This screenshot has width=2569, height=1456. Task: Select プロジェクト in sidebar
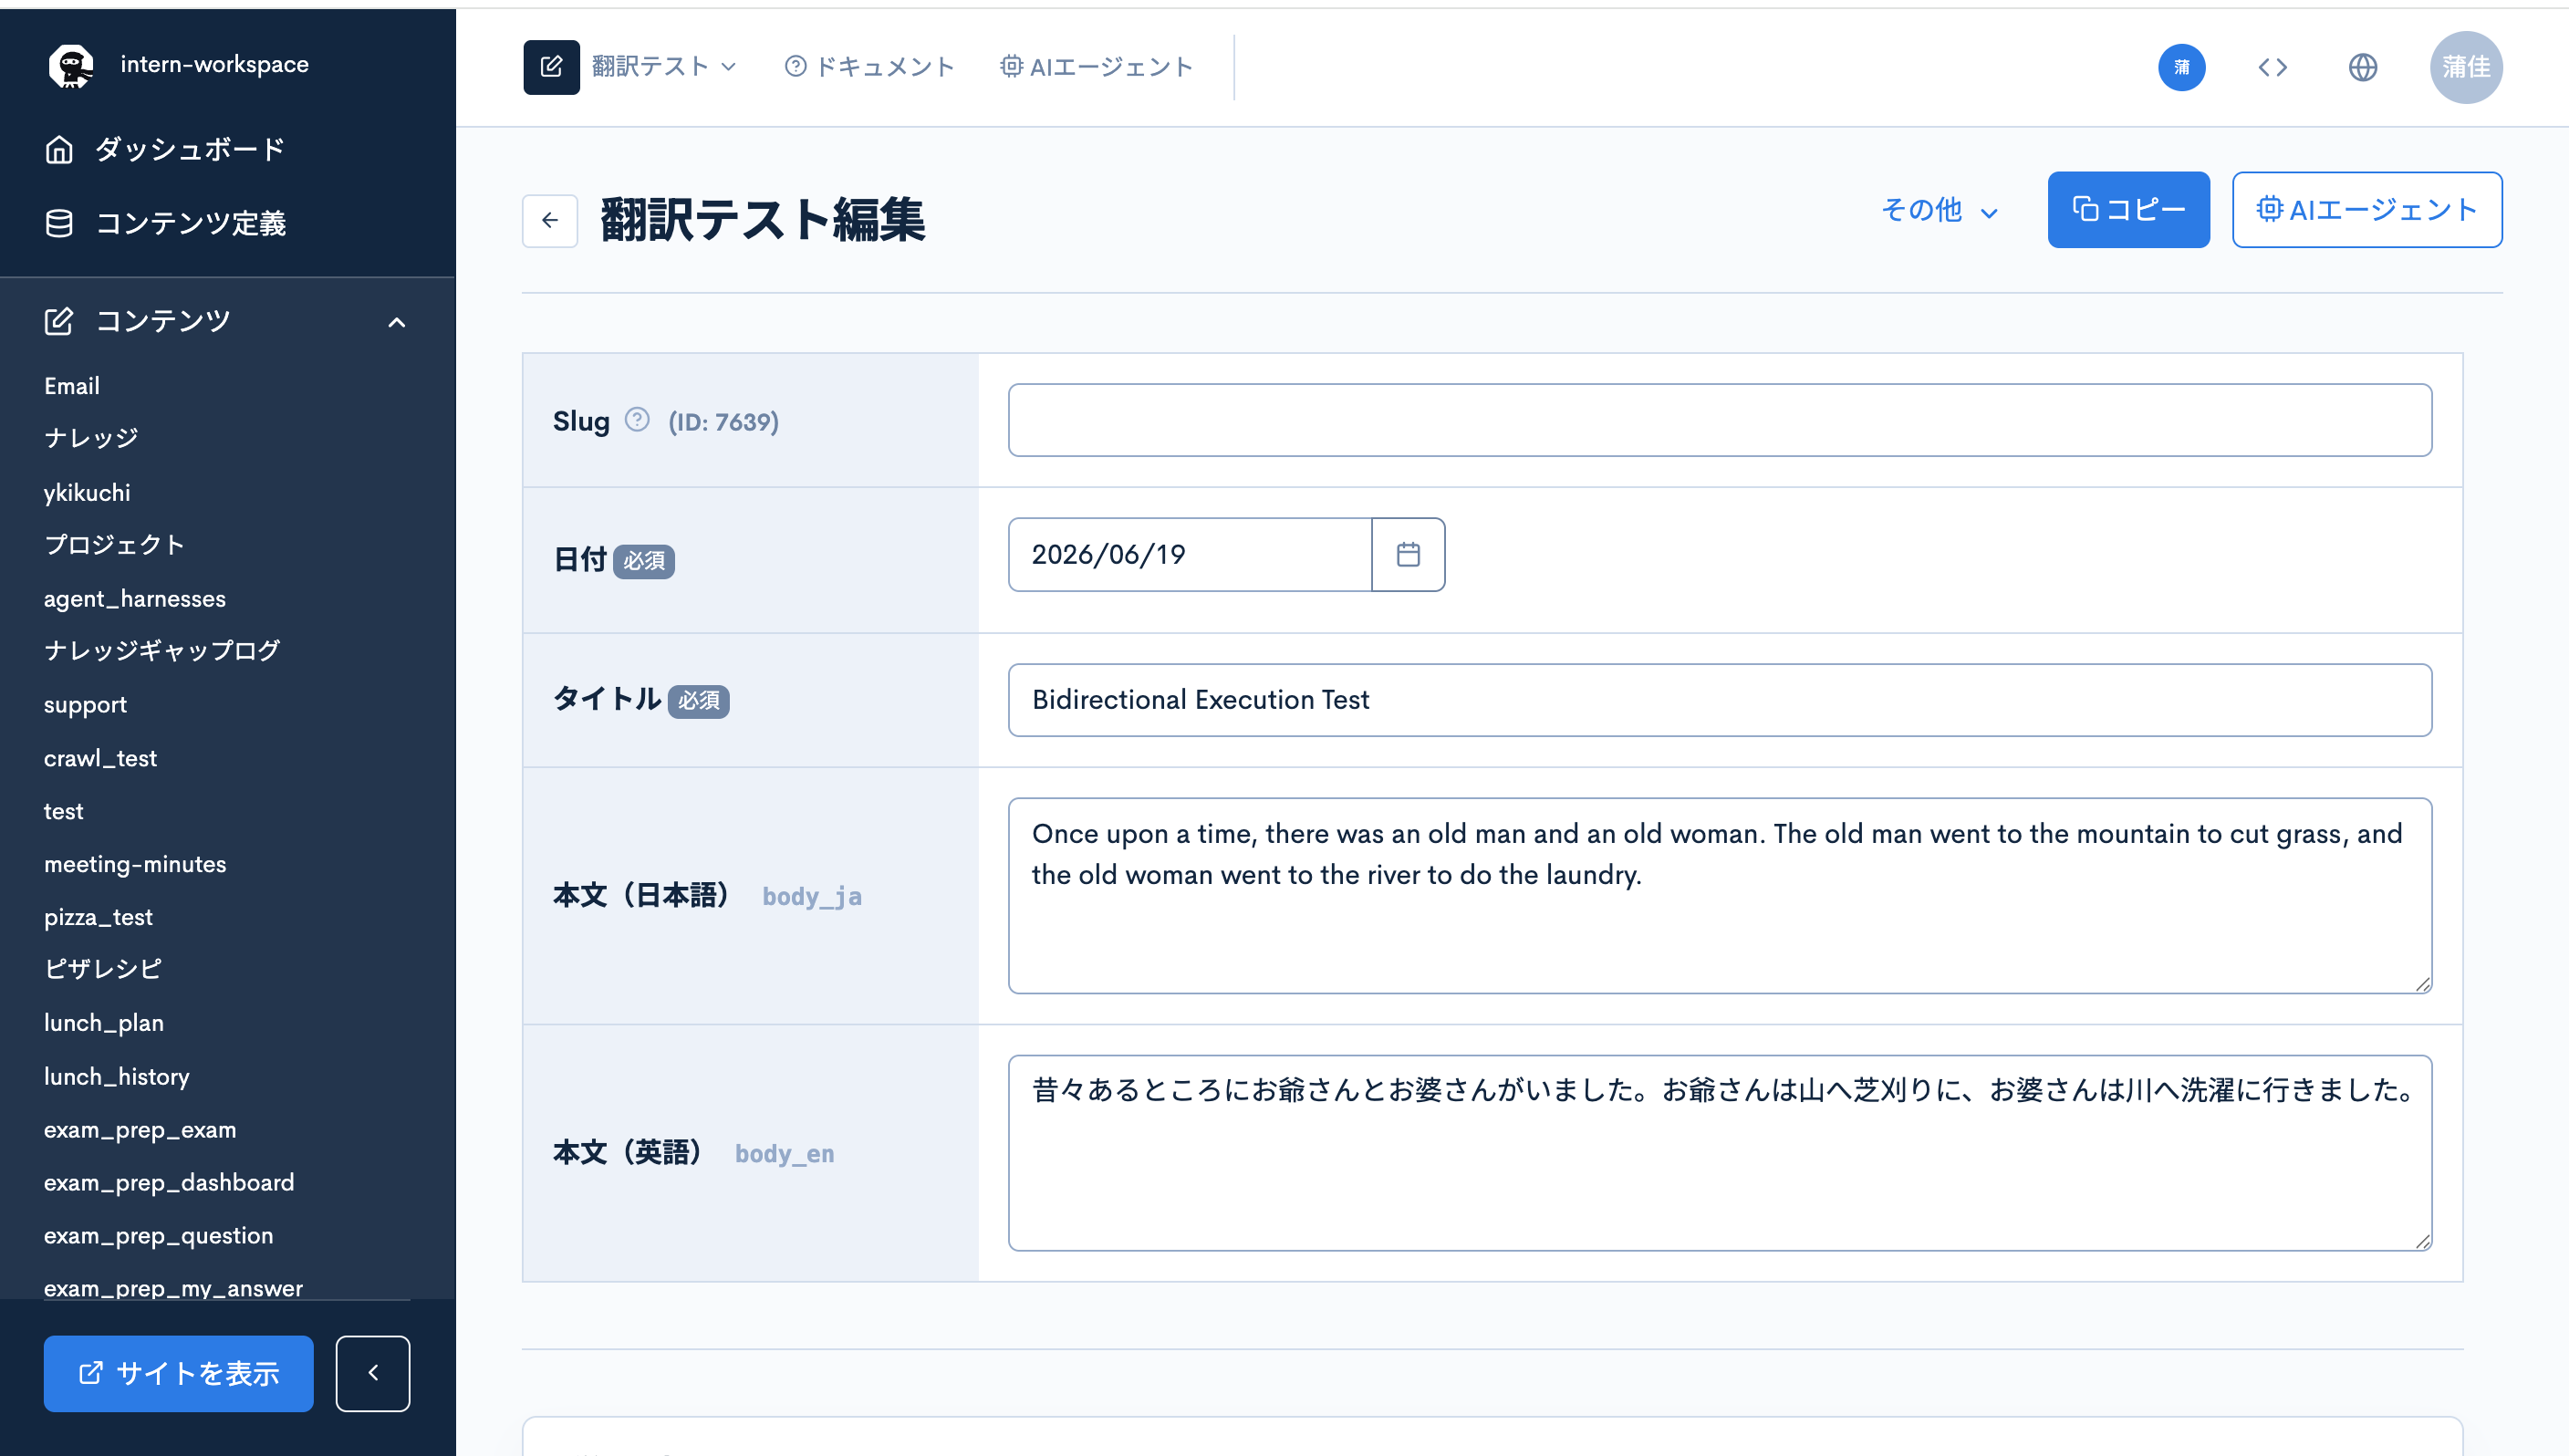(114, 544)
